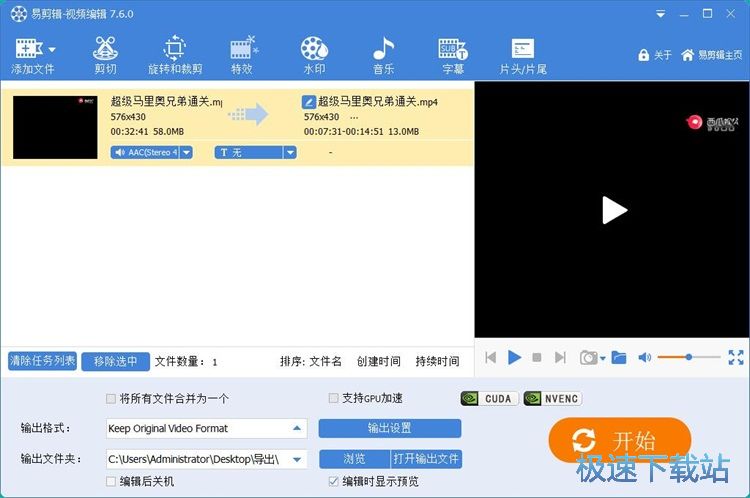Expand the output folder path dropdown arrow
Image resolution: width=750 pixels, height=498 pixels.
tap(297, 460)
